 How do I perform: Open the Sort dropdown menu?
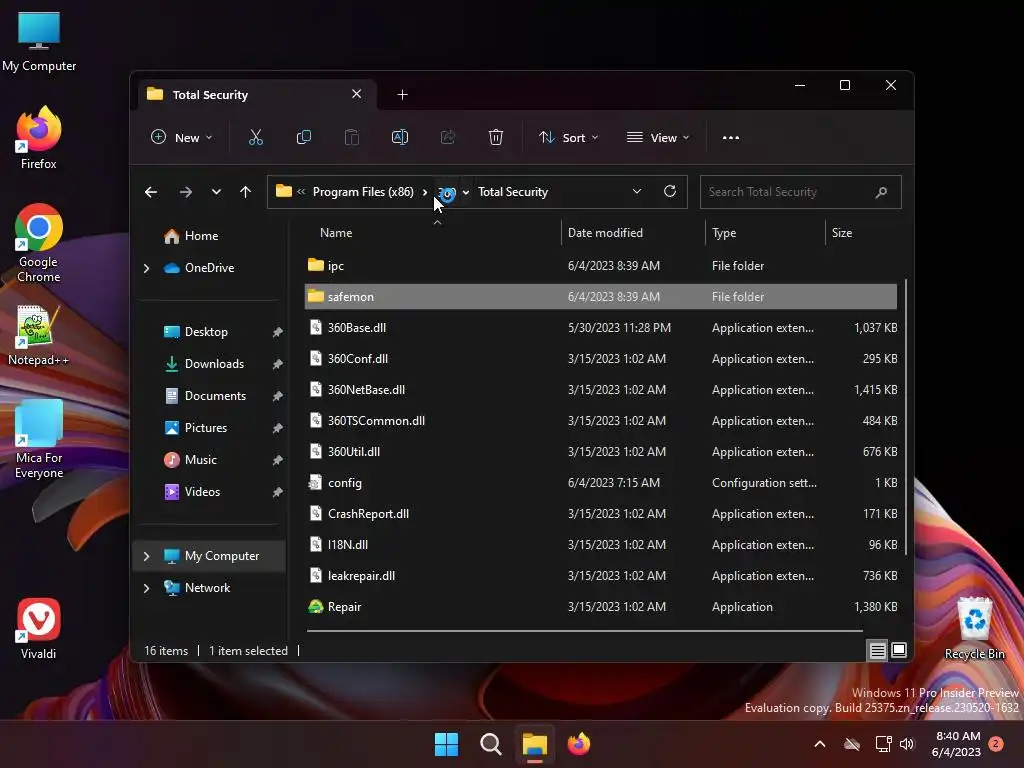pyautogui.click(x=568, y=138)
